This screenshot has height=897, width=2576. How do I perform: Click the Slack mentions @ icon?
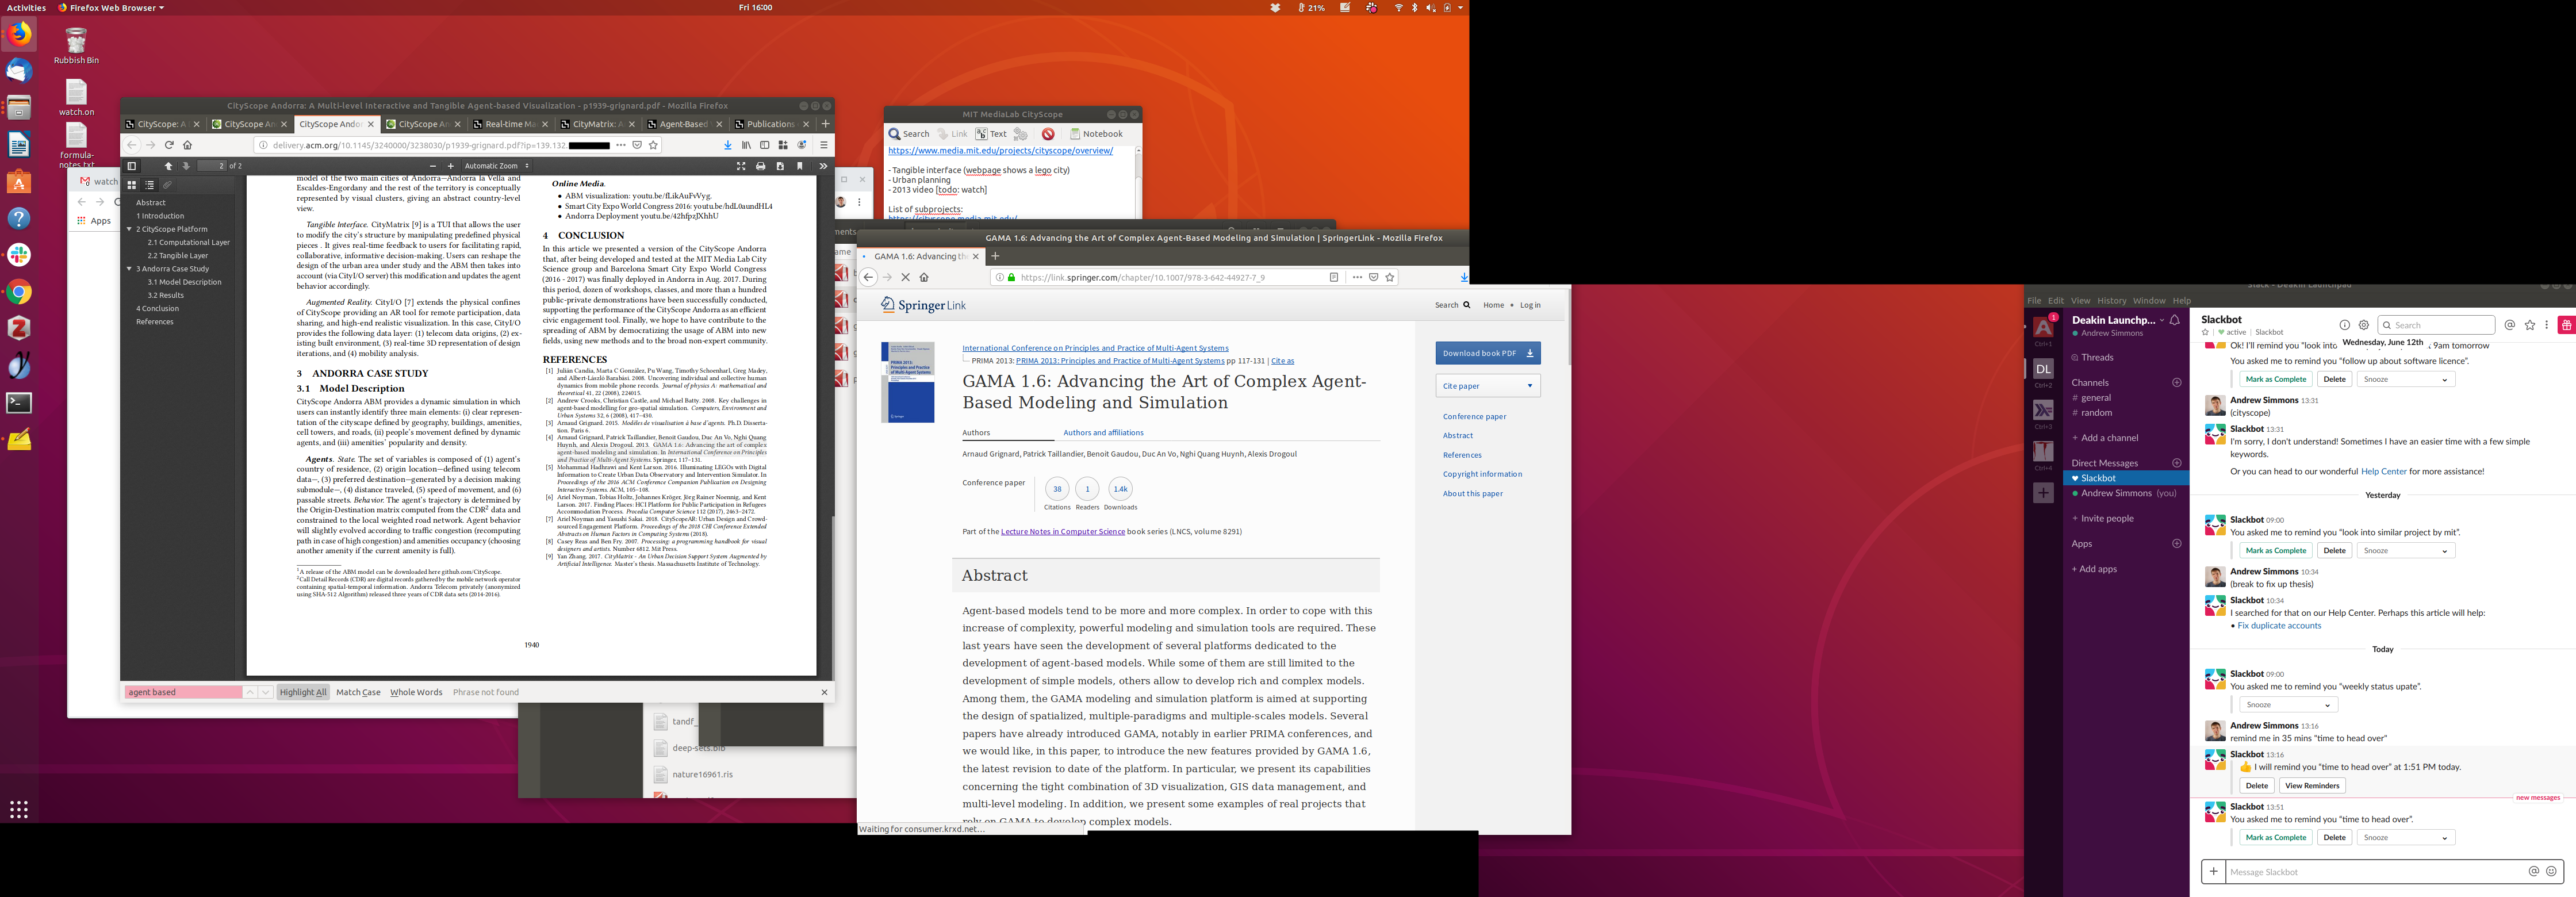coord(2509,325)
